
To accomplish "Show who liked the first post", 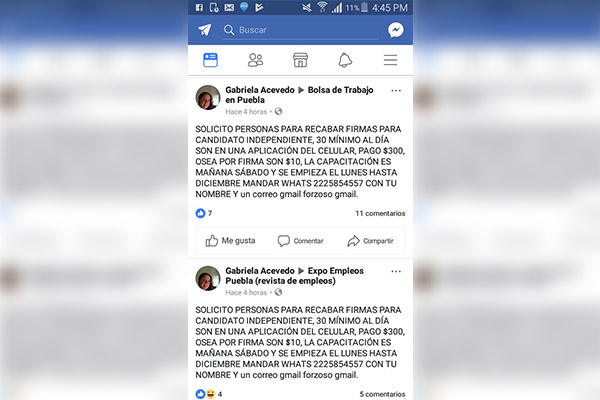I will pos(204,213).
